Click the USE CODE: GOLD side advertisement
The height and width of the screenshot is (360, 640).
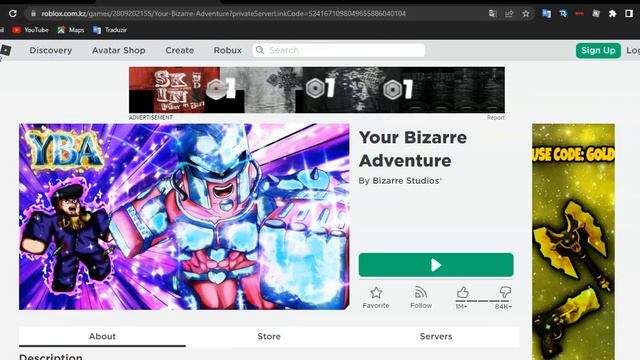click(x=573, y=242)
